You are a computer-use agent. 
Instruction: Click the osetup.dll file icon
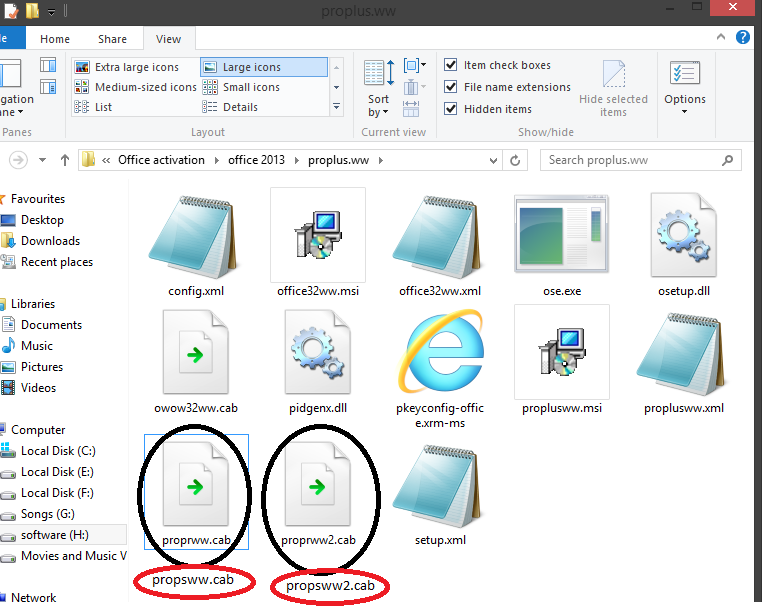pyautogui.click(x=684, y=235)
